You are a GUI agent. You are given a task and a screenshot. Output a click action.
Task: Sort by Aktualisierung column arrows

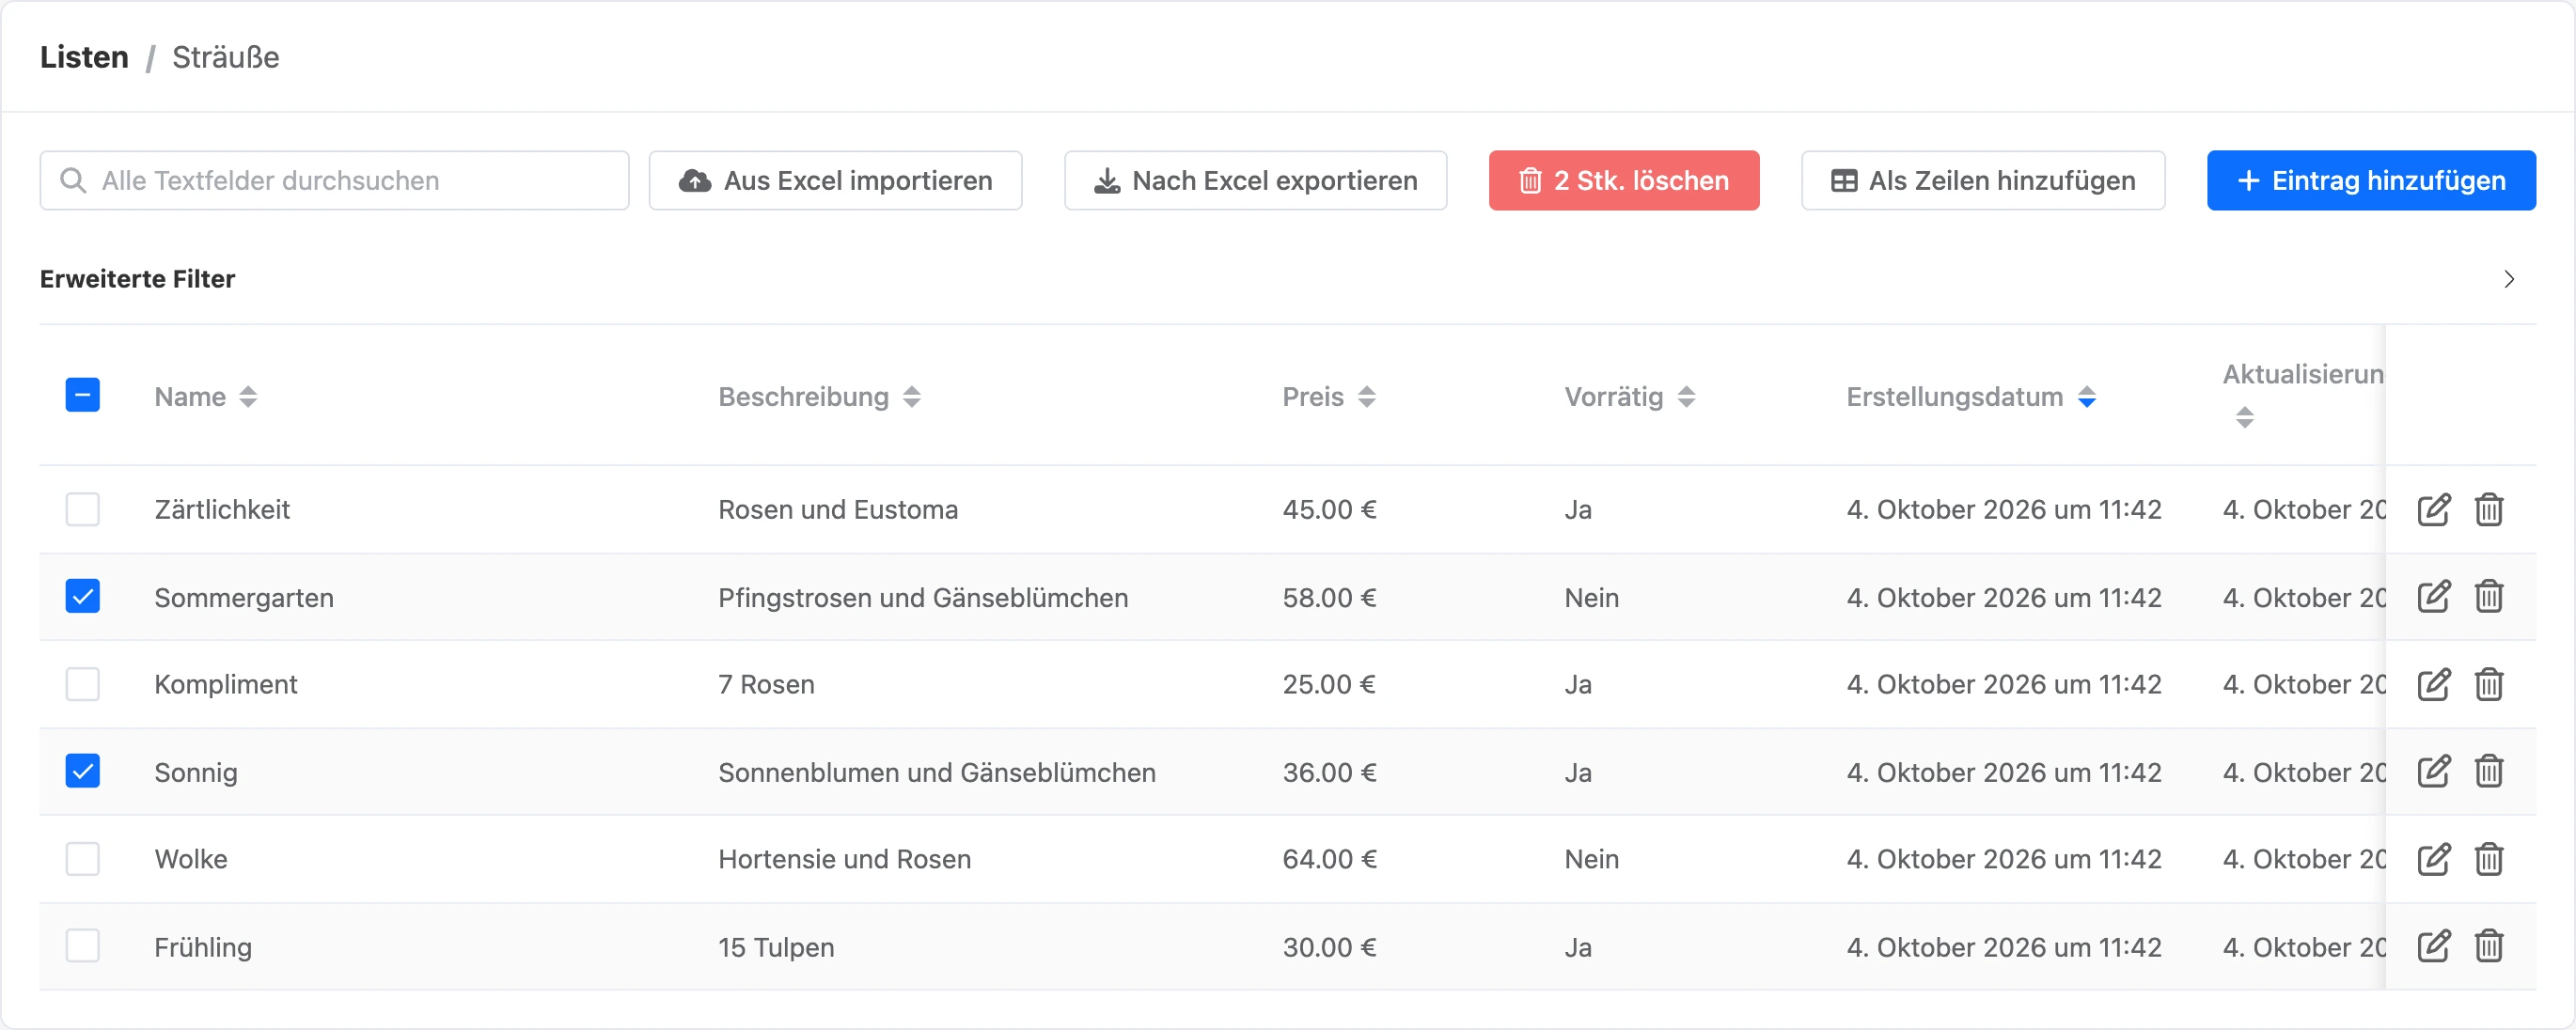[x=2244, y=418]
